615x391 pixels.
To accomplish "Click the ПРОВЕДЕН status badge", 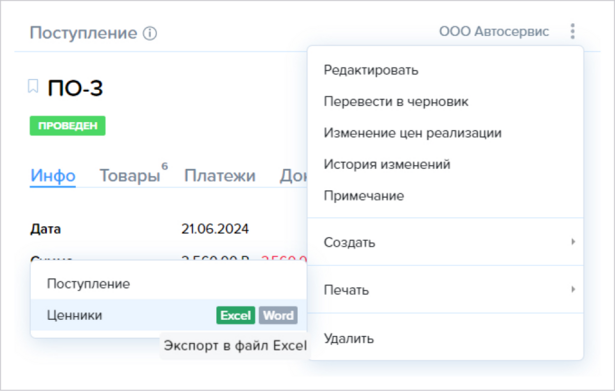I will click(67, 126).
